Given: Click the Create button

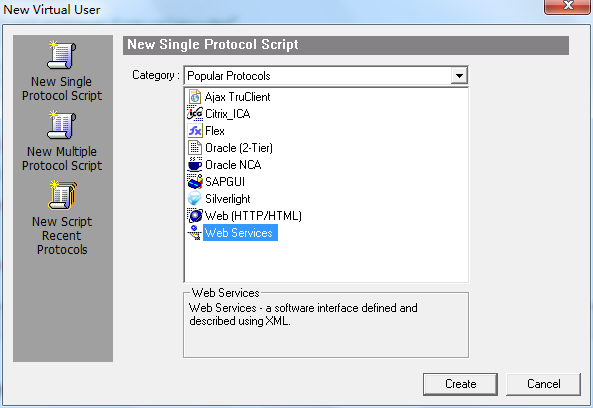Looking at the screenshot, I should tap(460, 384).
